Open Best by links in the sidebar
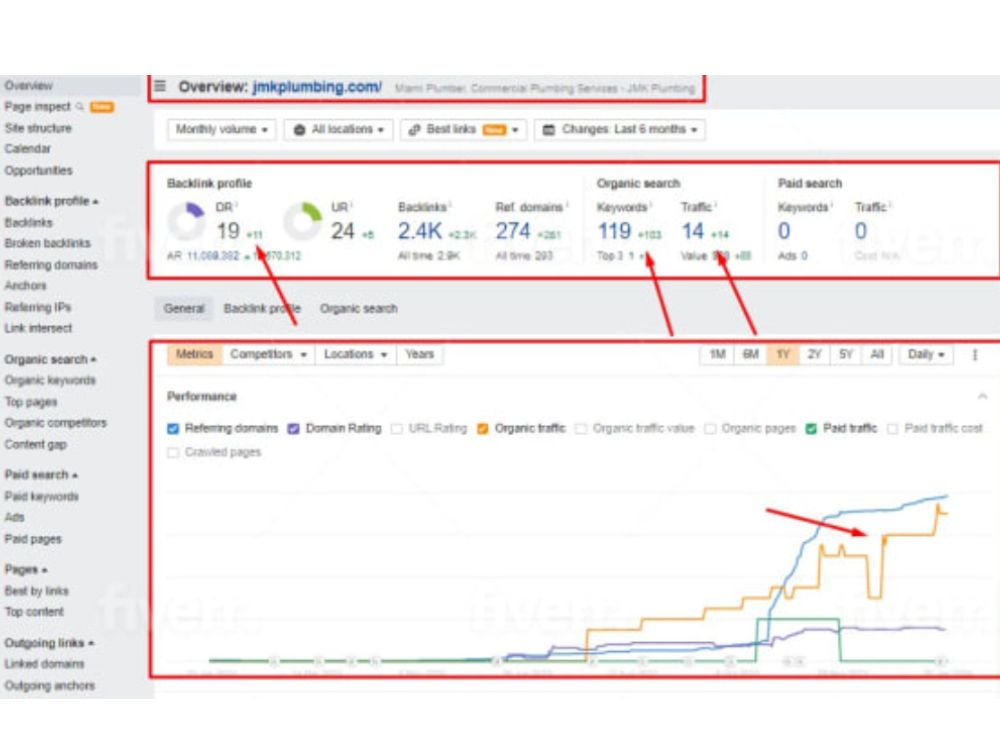The width and height of the screenshot is (1000, 750). click(x=36, y=591)
